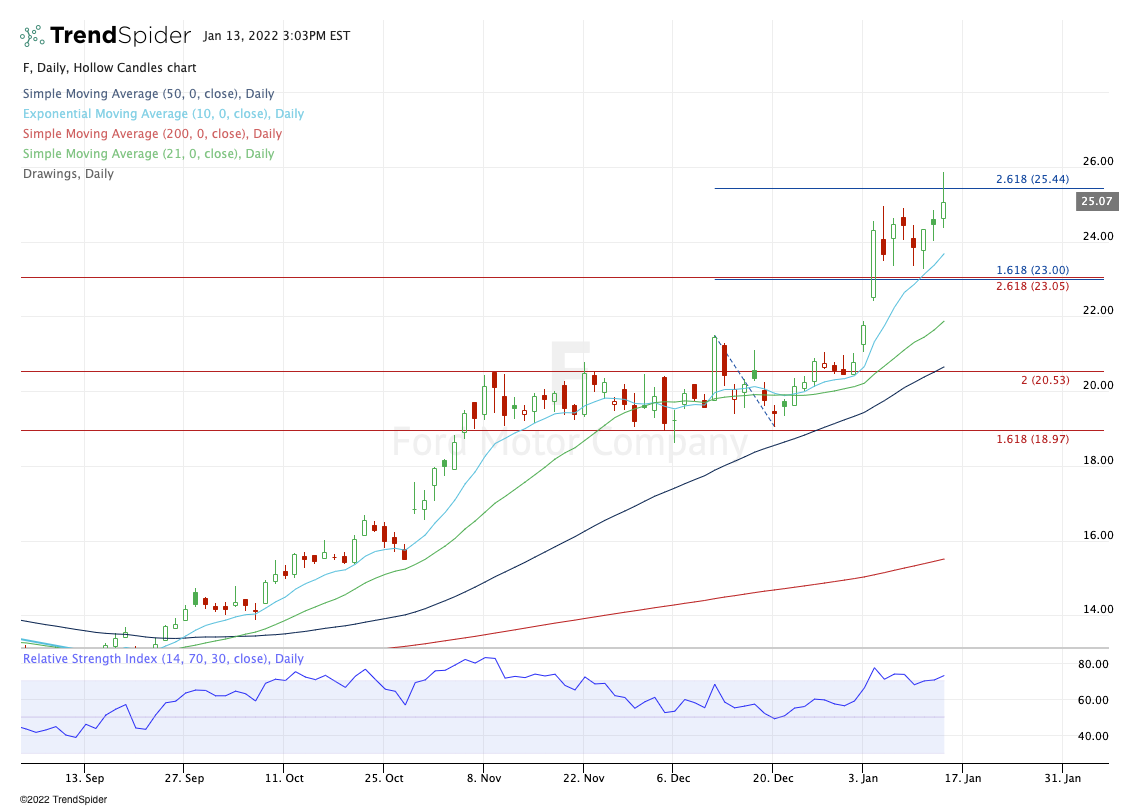
Task: Click the 'Drawings, Daily' legend entry
Action: tap(68, 174)
